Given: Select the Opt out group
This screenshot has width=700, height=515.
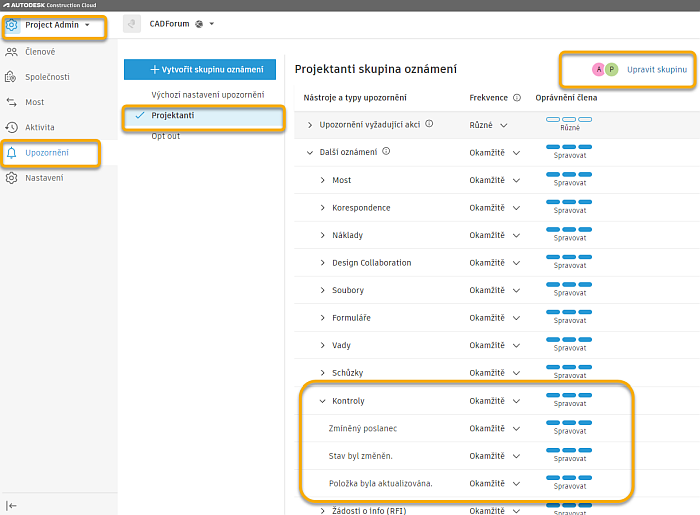Looking at the screenshot, I should point(166,136).
